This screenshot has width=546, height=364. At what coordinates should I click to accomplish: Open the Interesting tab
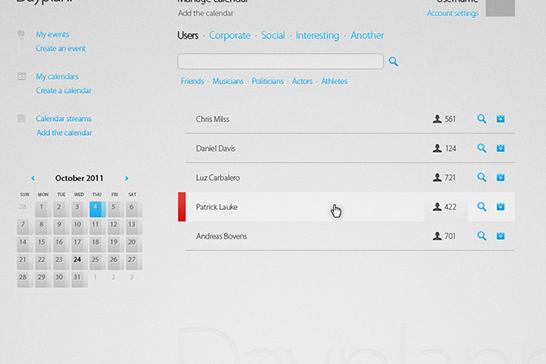click(x=318, y=36)
